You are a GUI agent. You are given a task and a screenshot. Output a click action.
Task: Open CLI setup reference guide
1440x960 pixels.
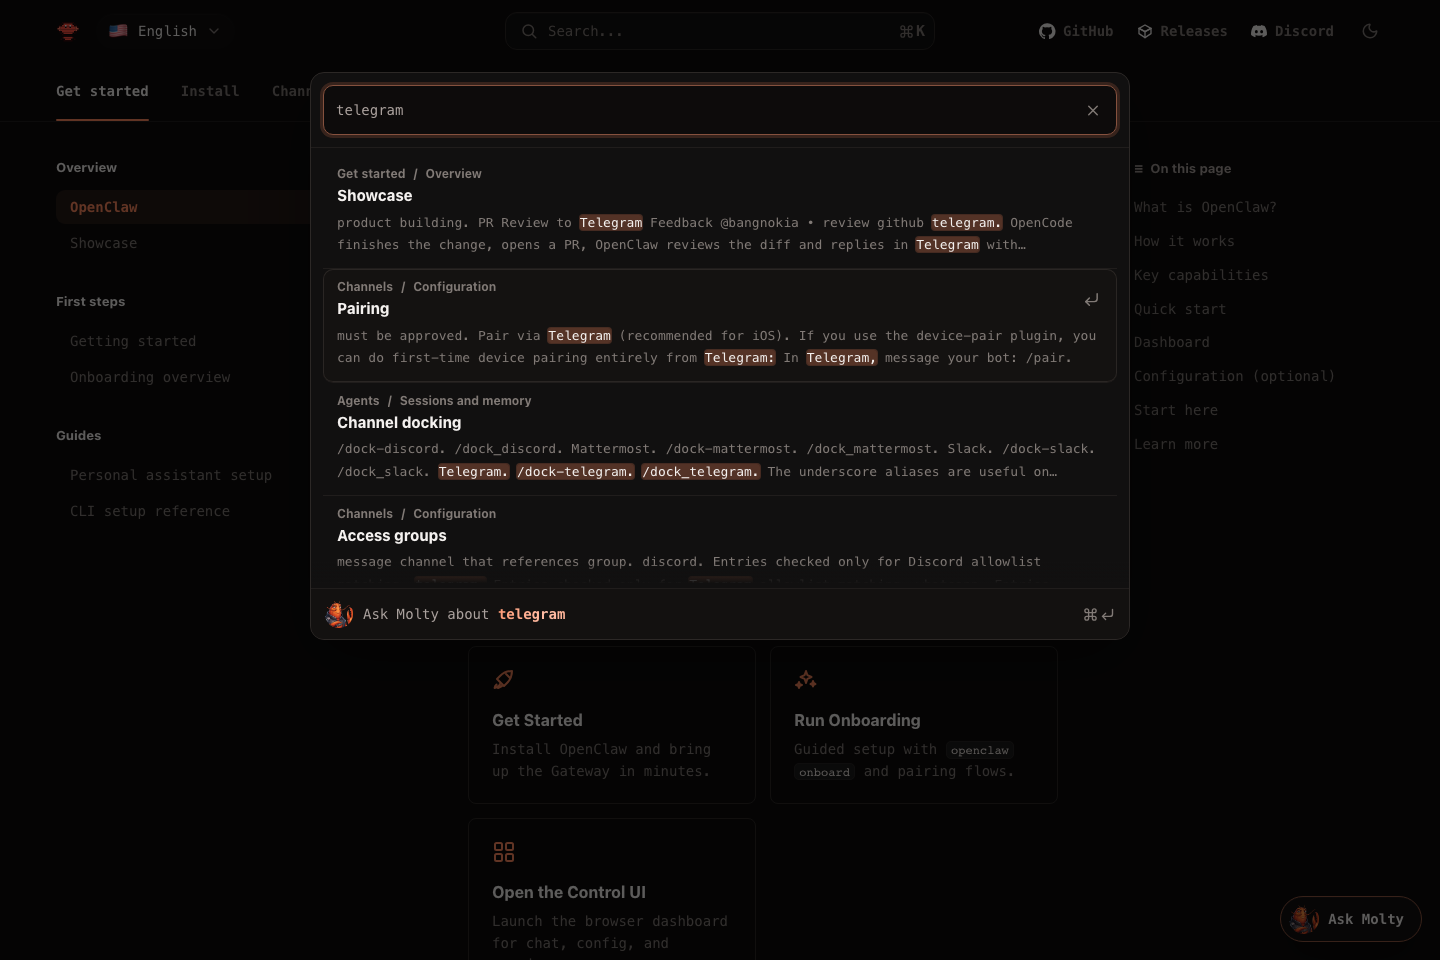click(150, 511)
